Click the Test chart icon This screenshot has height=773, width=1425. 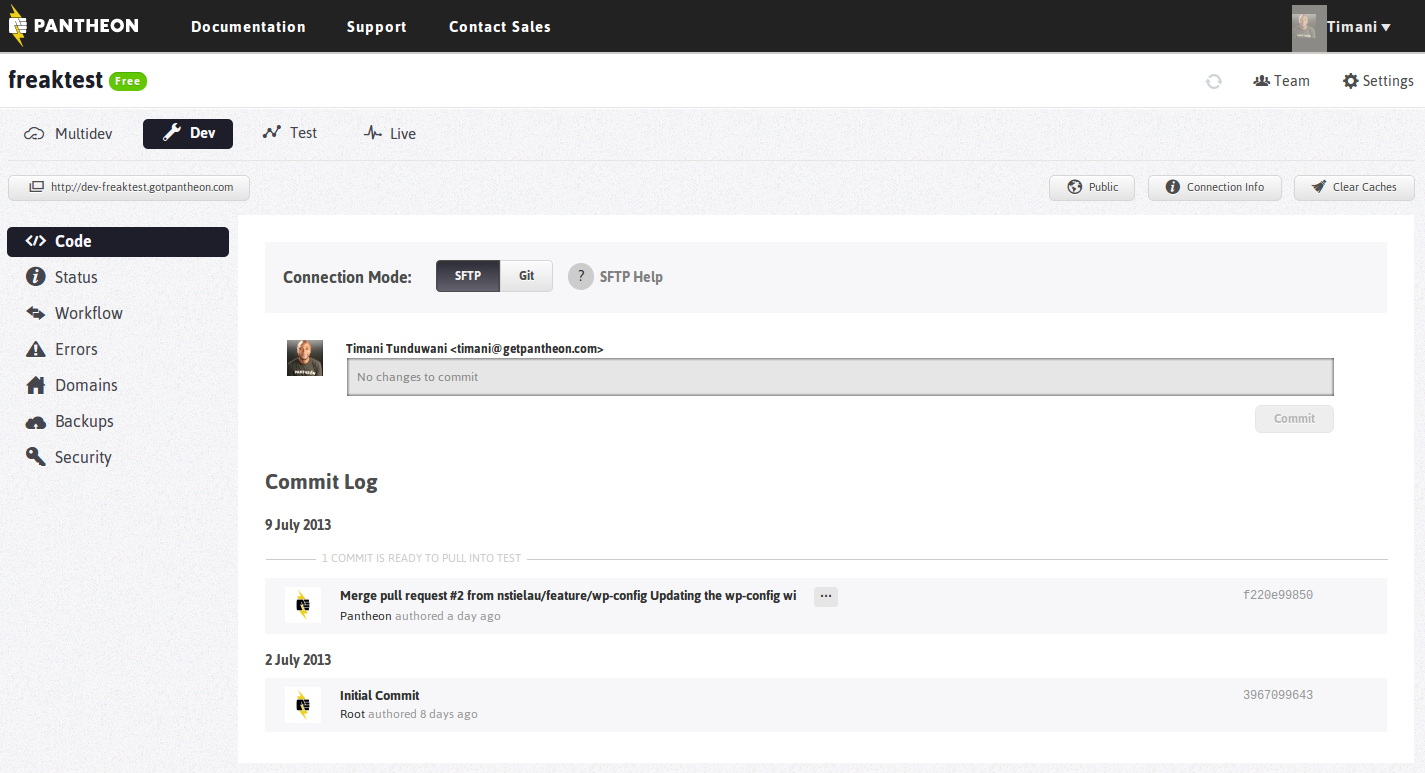[272, 132]
